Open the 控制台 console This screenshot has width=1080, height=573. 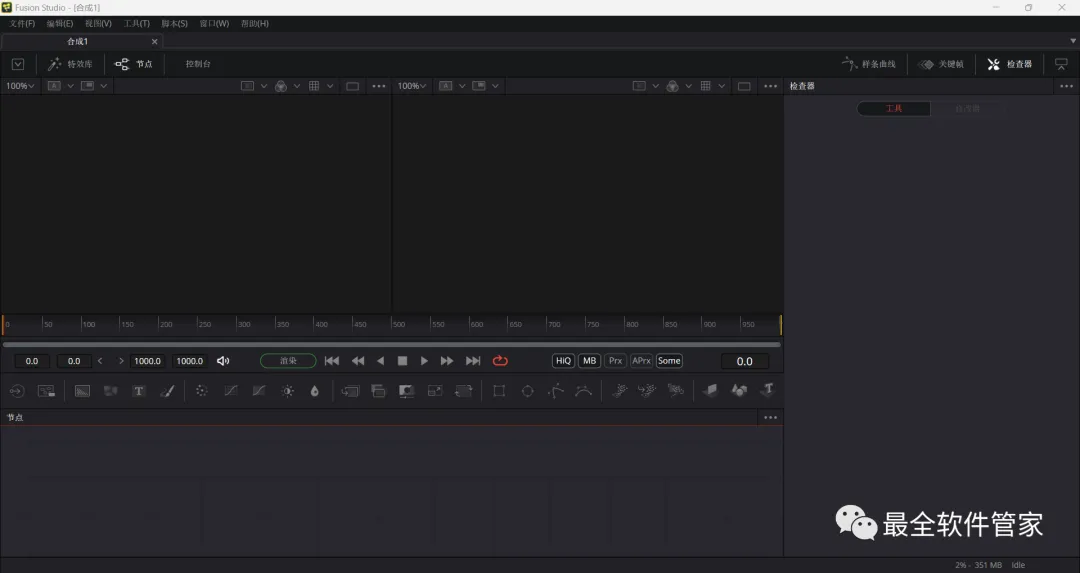click(x=198, y=64)
